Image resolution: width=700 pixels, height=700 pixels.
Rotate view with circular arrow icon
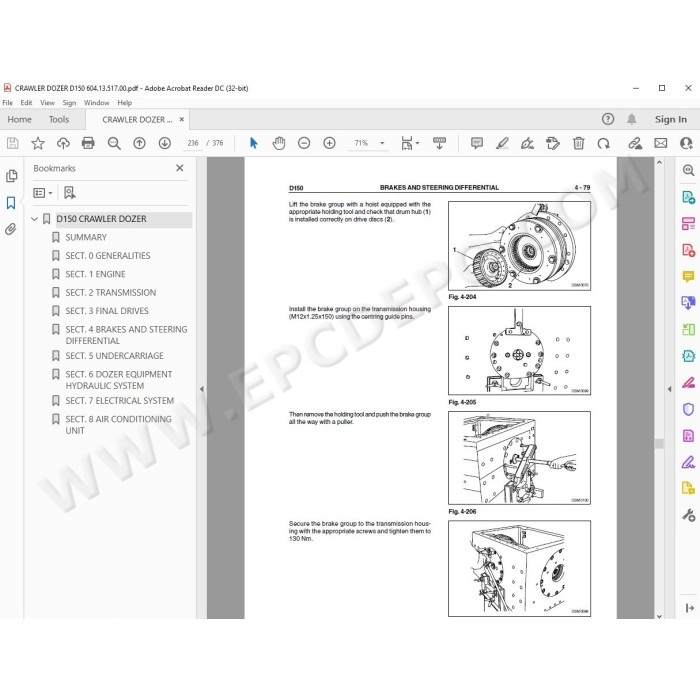[604, 143]
